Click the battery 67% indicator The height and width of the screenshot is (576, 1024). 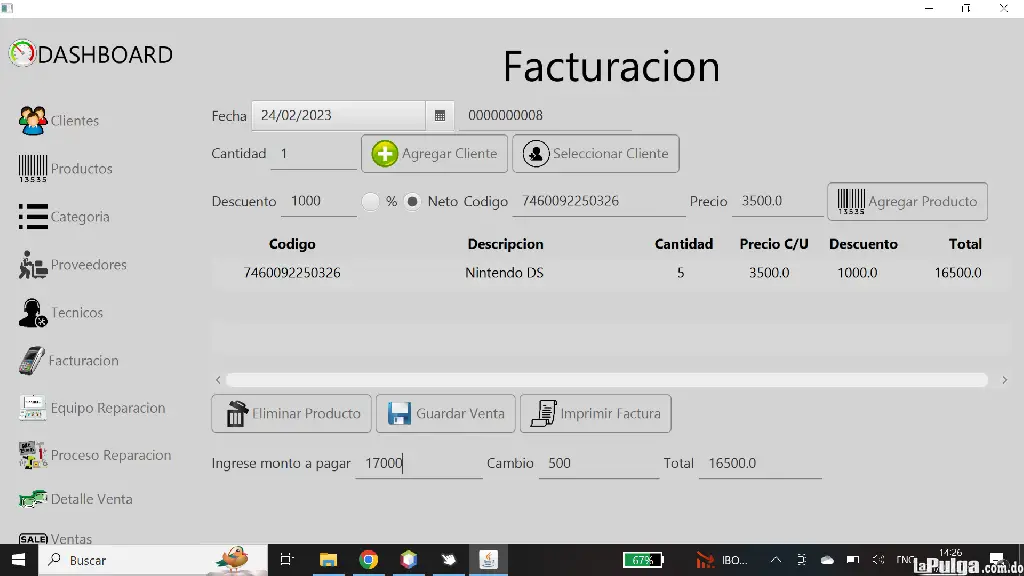point(643,560)
